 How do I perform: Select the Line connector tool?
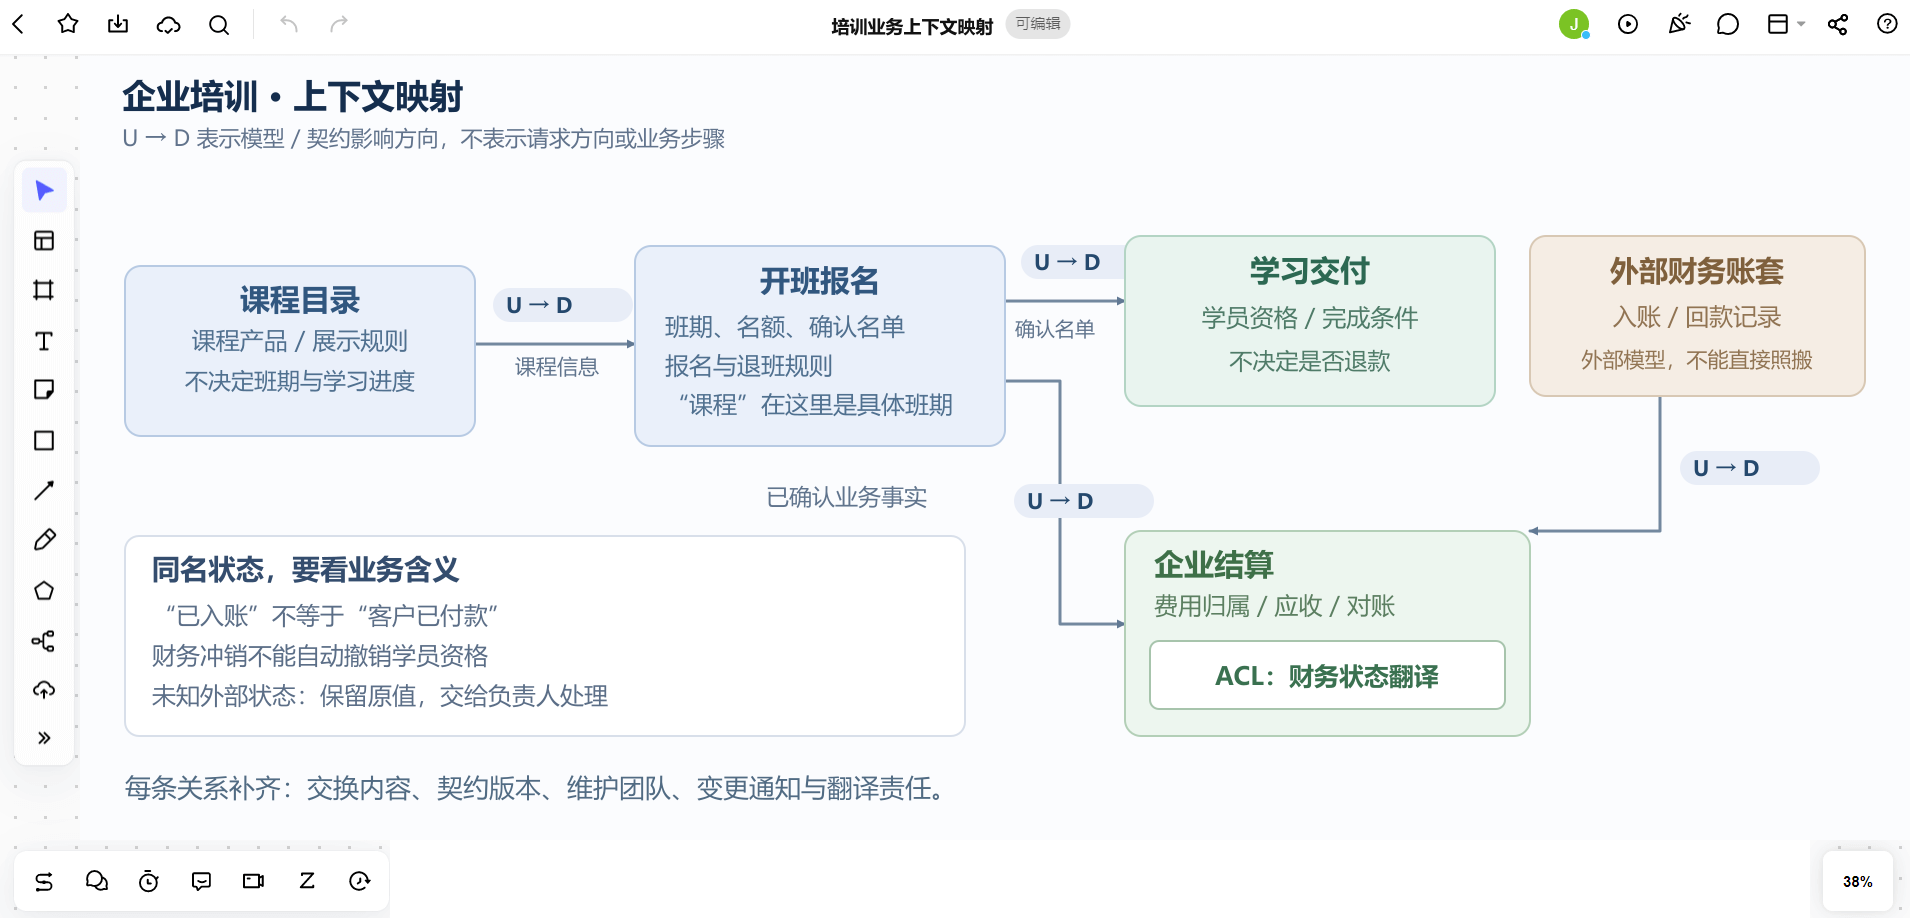pyautogui.click(x=44, y=490)
